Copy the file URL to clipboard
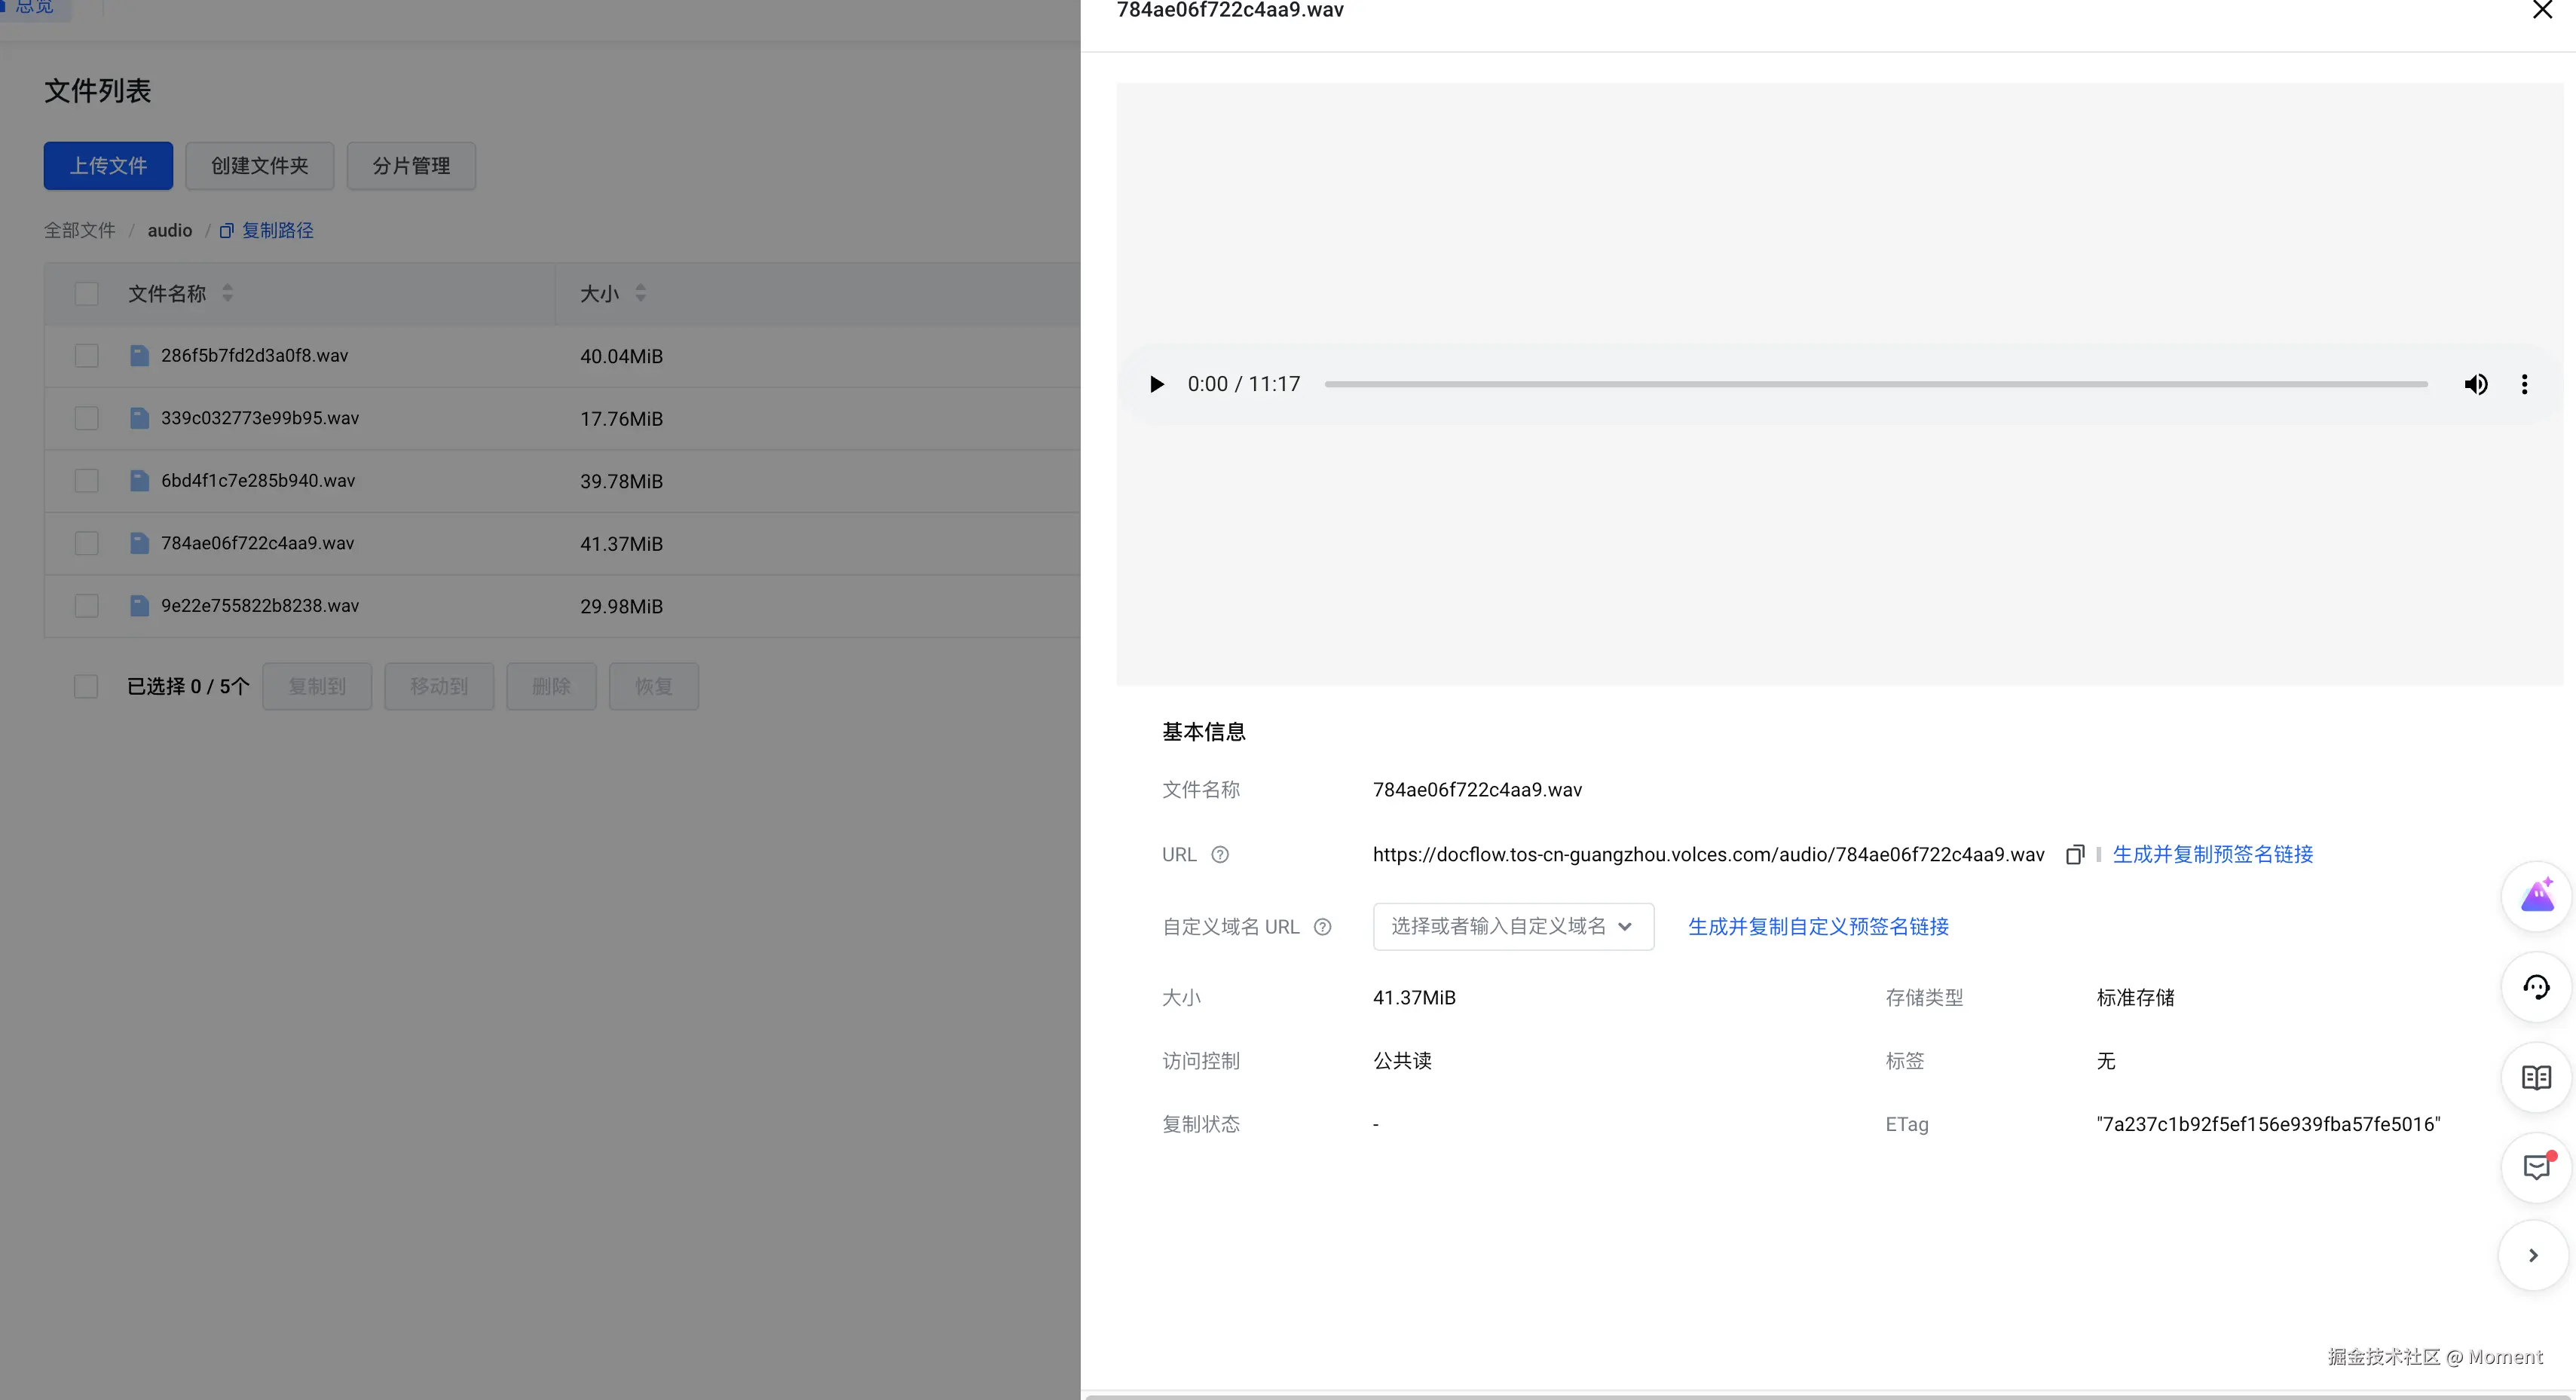The width and height of the screenshot is (2576, 1400). click(x=2074, y=854)
